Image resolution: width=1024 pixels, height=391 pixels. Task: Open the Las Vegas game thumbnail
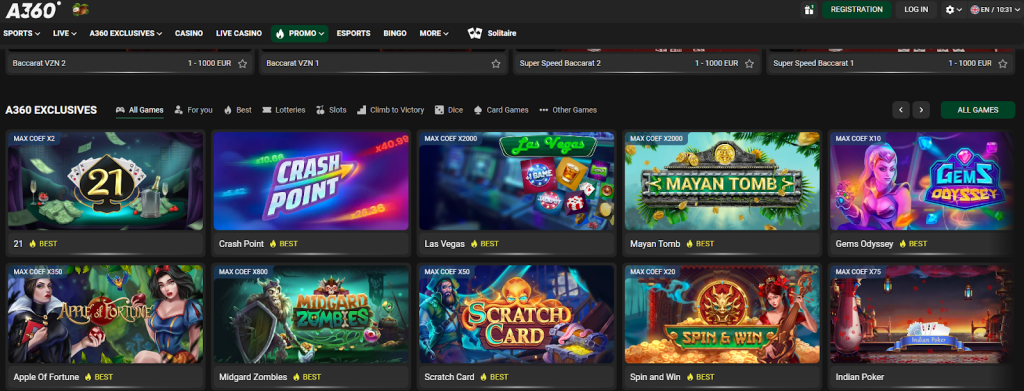tap(517, 181)
